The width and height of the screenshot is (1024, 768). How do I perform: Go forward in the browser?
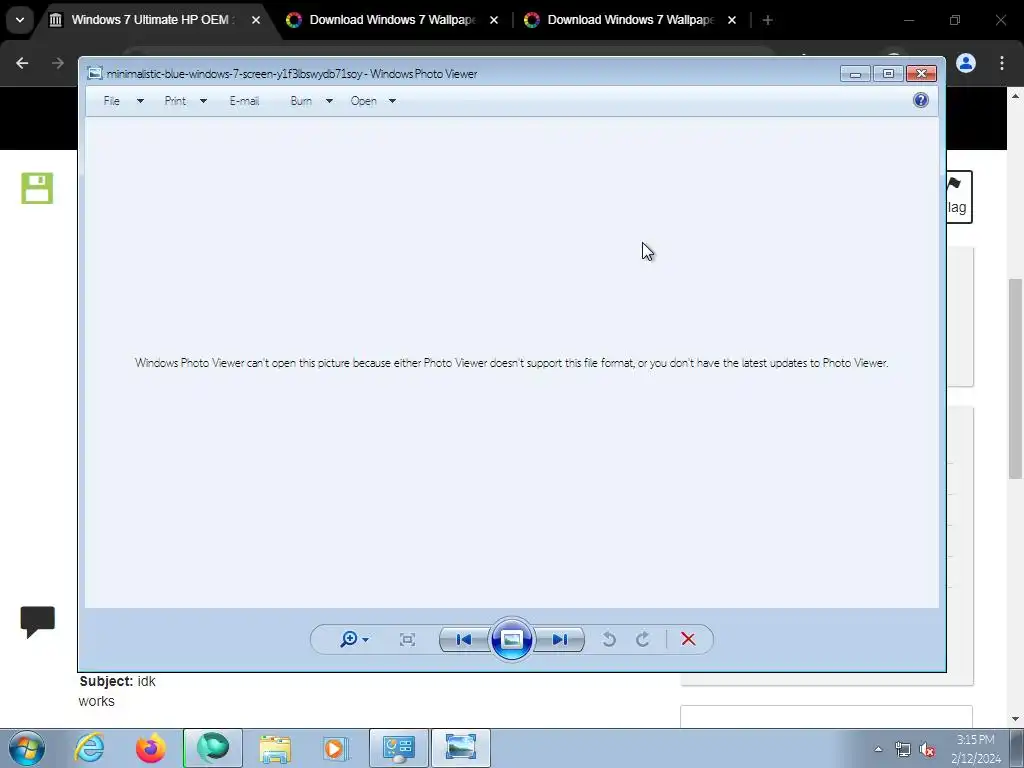coord(57,63)
